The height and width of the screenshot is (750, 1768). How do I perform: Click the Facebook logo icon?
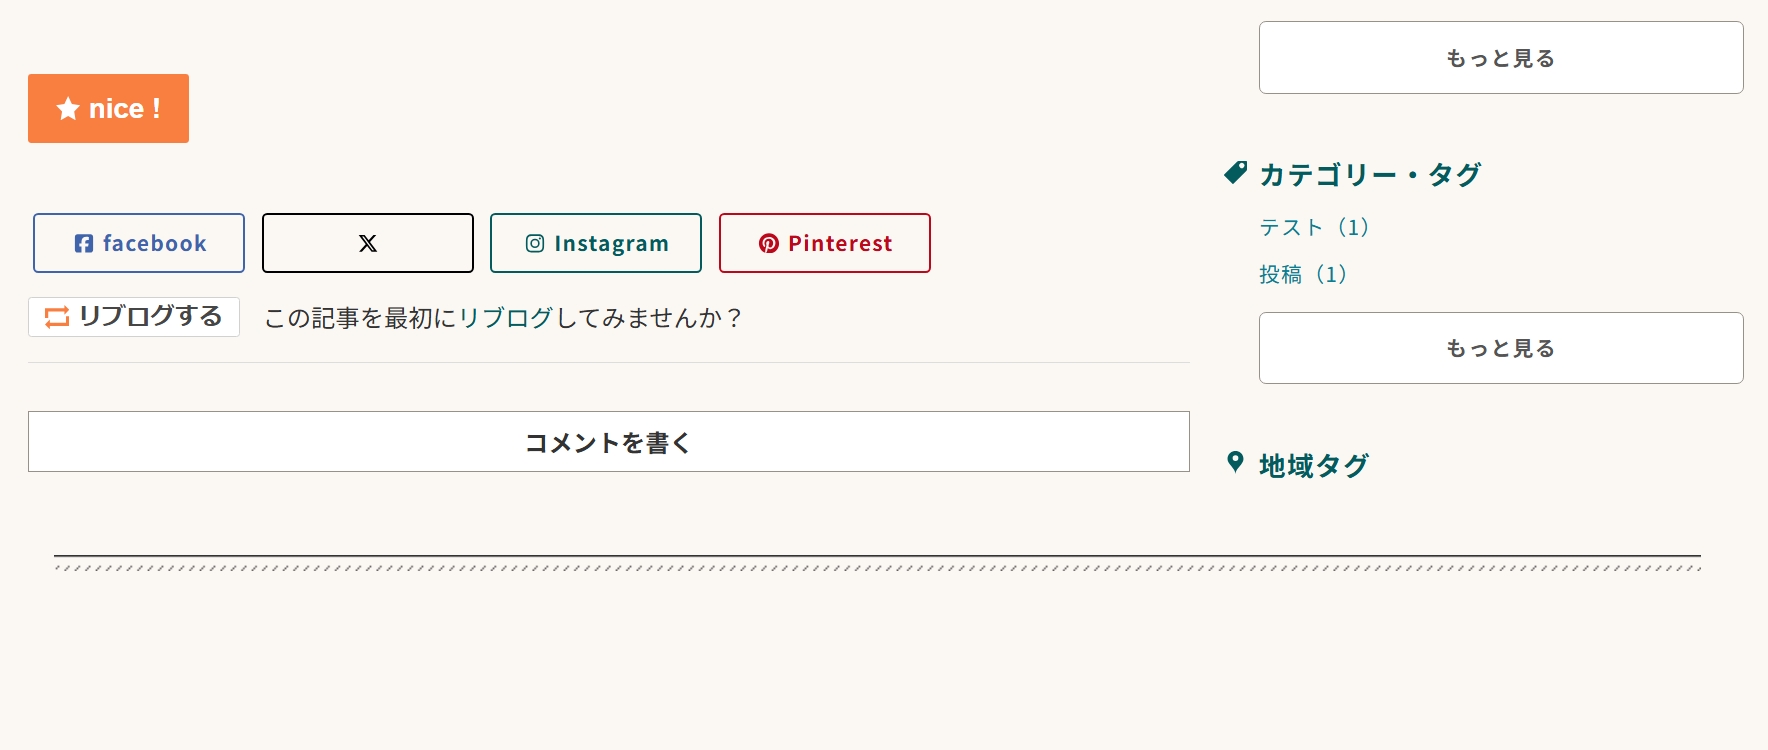click(x=84, y=243)
